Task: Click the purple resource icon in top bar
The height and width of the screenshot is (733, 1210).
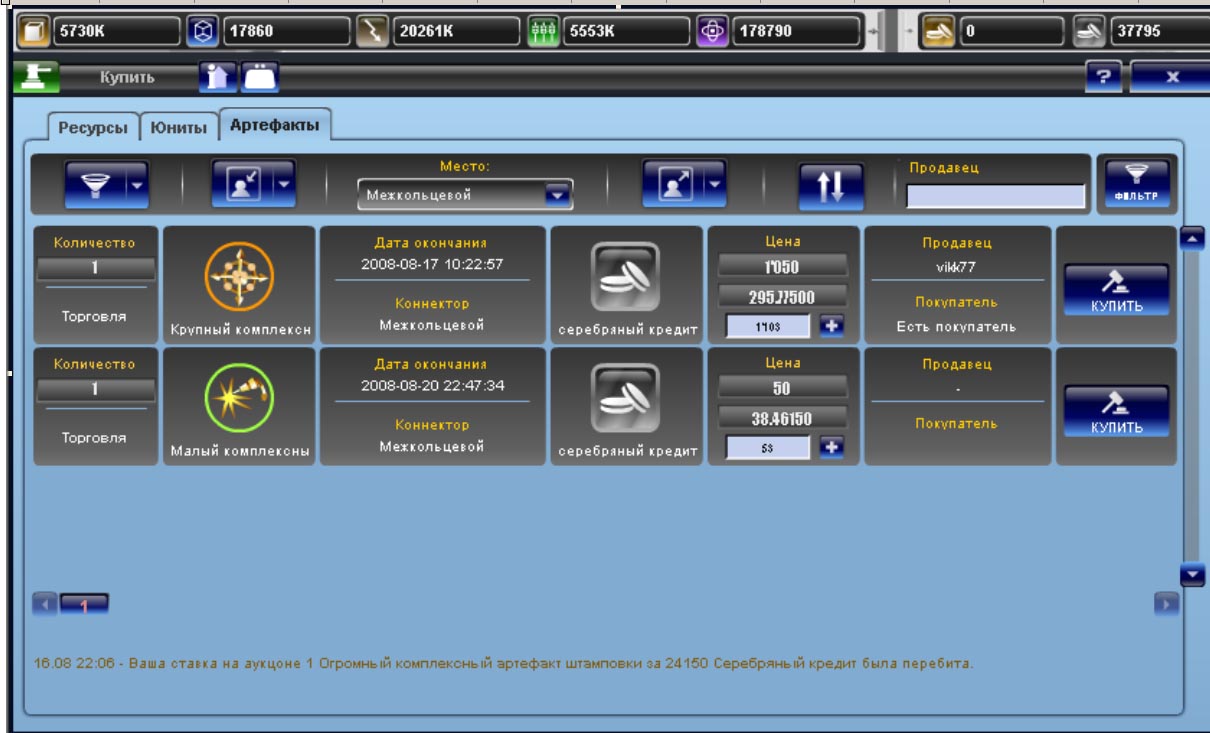Action: click(x=712, y=31)
